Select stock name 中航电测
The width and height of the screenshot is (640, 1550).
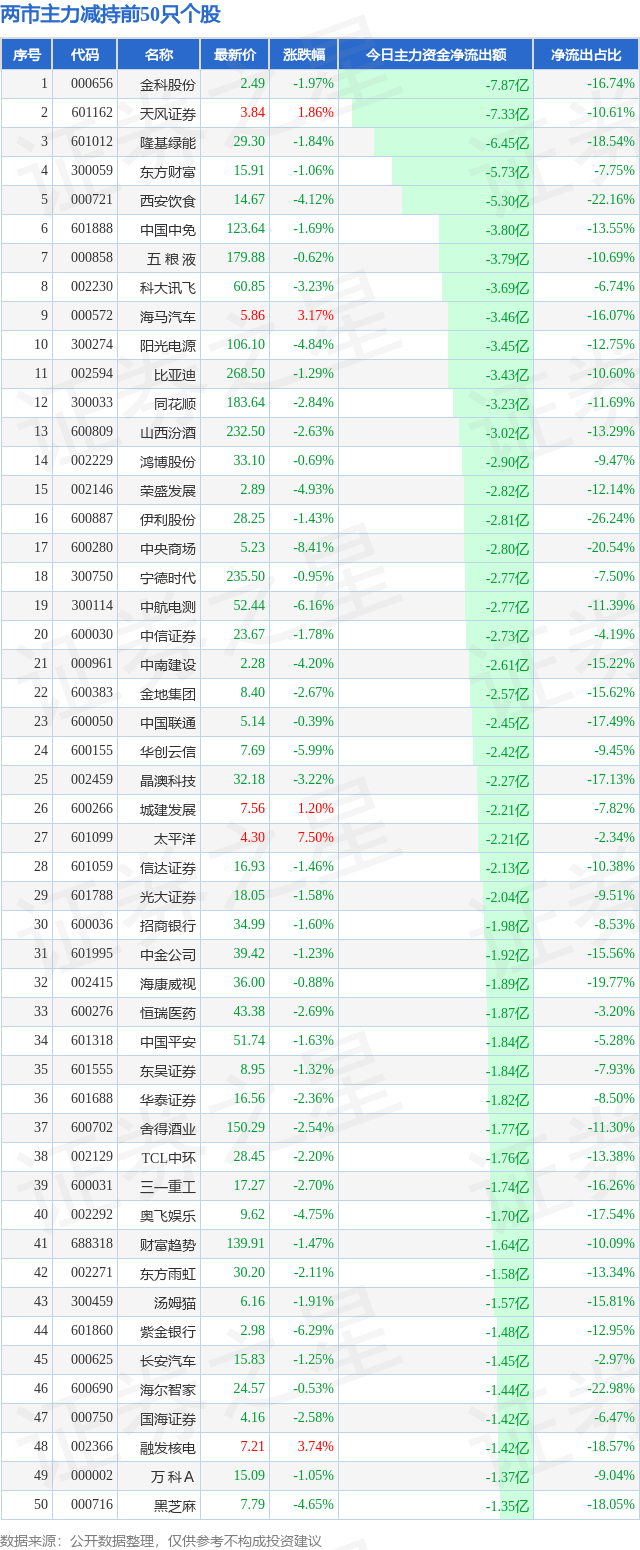tap(168, 607)
